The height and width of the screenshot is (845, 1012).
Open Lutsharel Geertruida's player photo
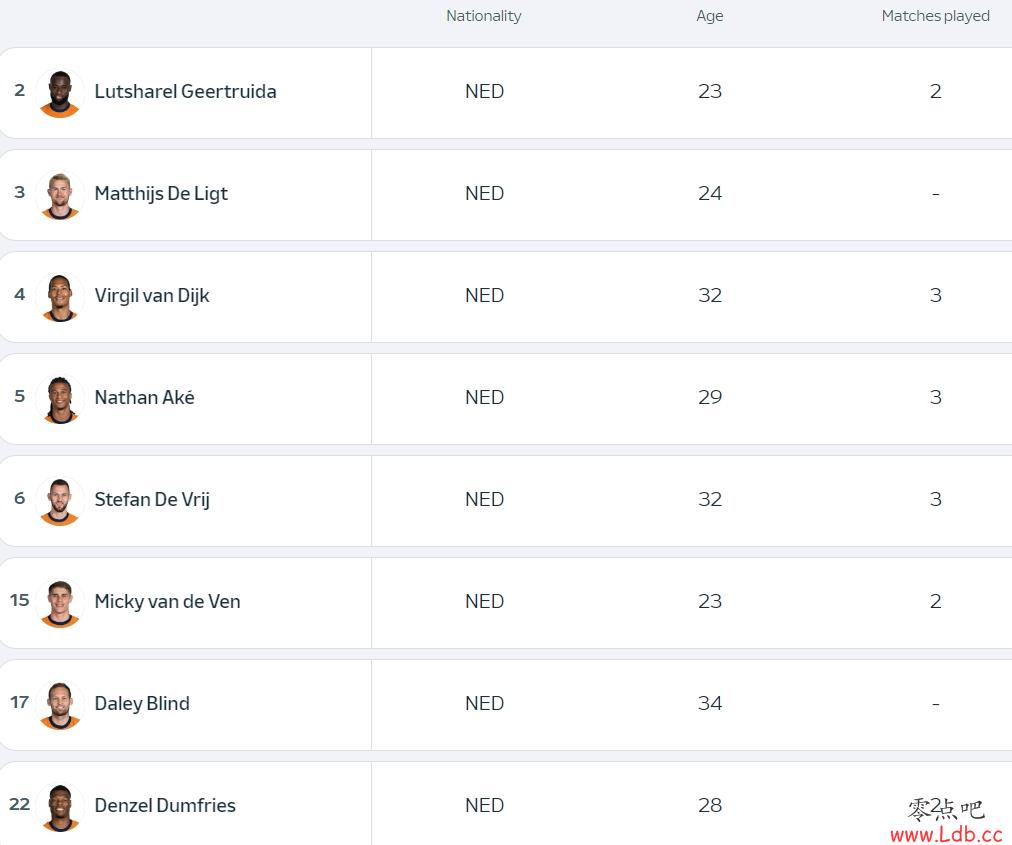(59, 93)
